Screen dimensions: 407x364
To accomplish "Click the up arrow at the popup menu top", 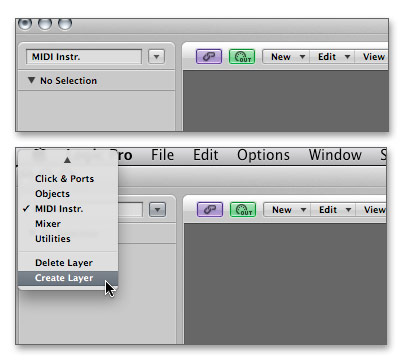I will (x=67, y=160).
